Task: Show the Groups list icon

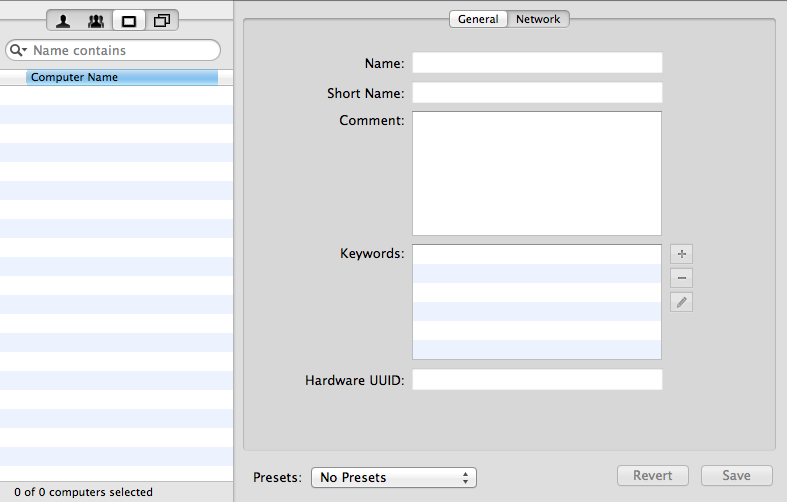Action: point(96,21)
